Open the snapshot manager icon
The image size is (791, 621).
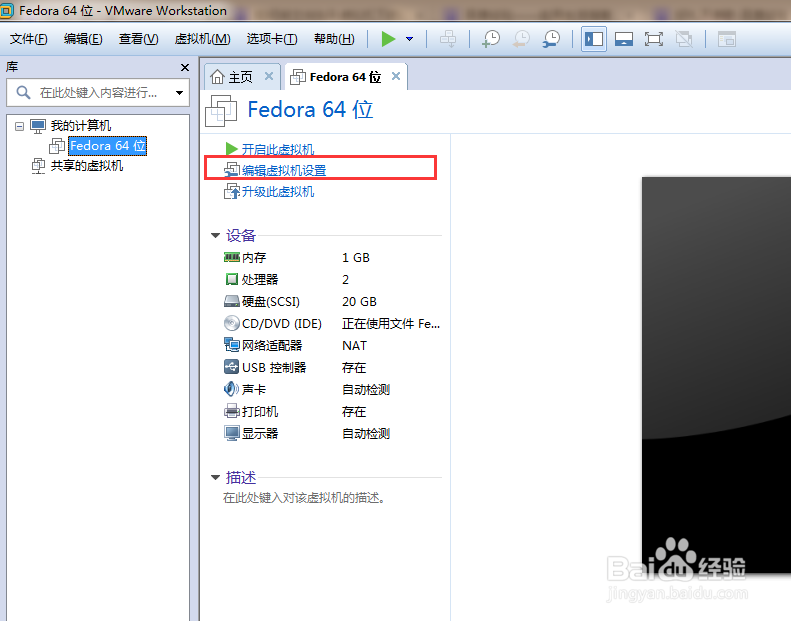[551, 39]
